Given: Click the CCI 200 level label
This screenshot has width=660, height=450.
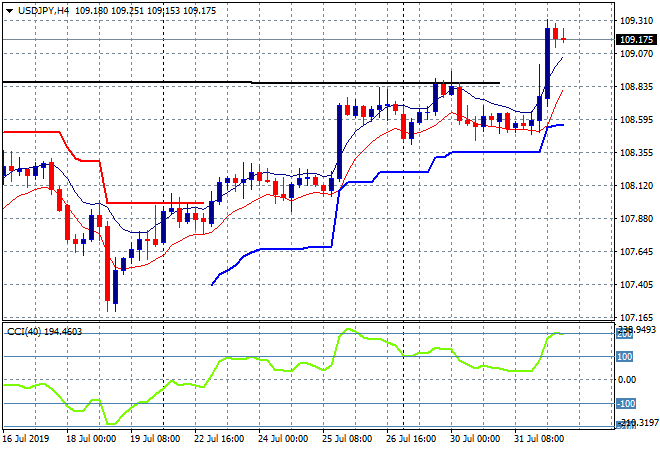Looking at the screenshot, I should (x=624, y=334).
